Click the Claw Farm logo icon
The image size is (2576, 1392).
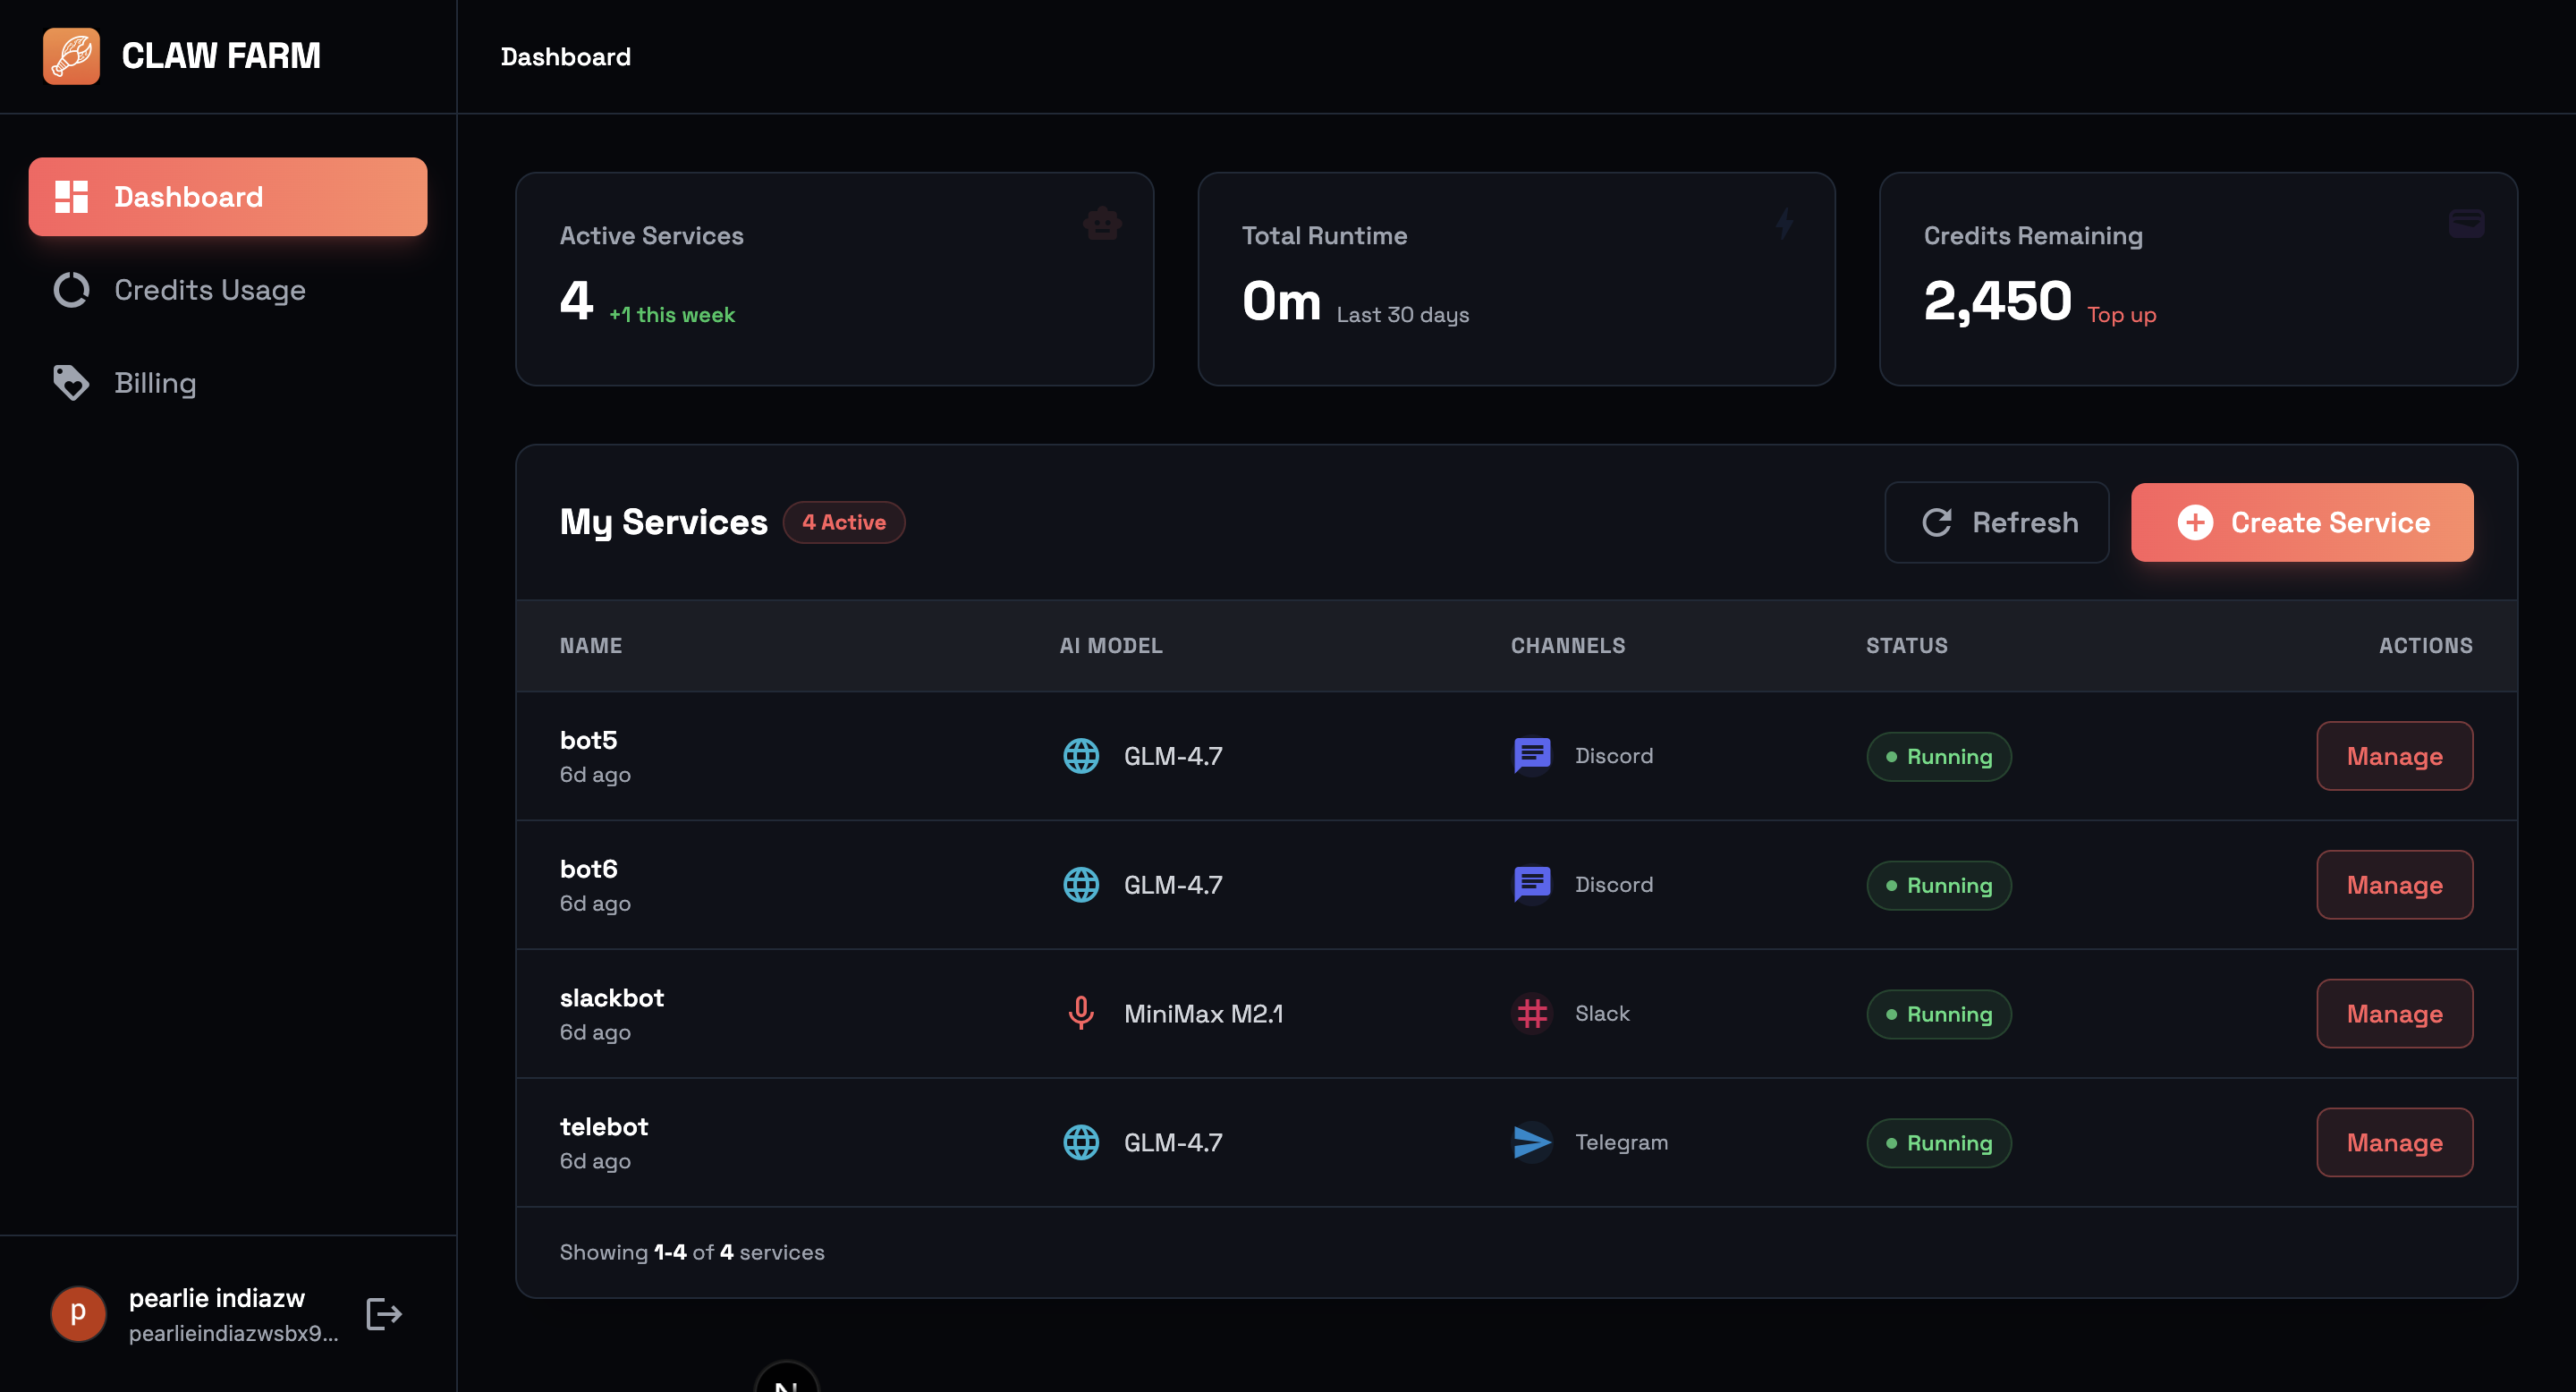click(71, 56)
